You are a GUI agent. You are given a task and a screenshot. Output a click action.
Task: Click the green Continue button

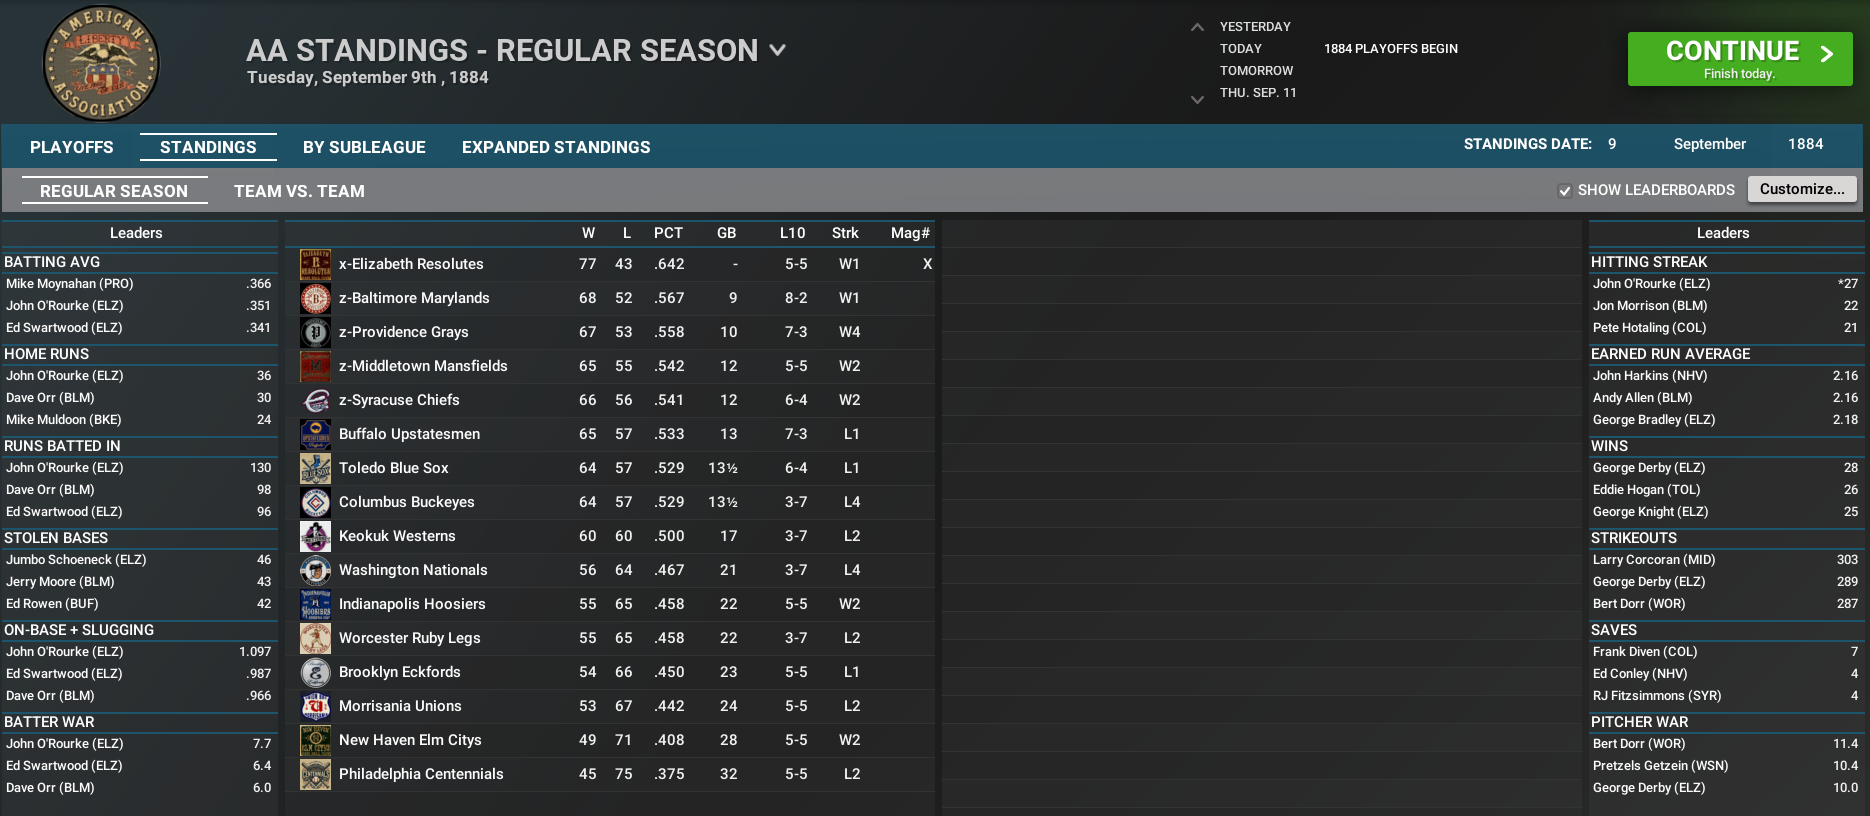click(x=1740, y=59)
